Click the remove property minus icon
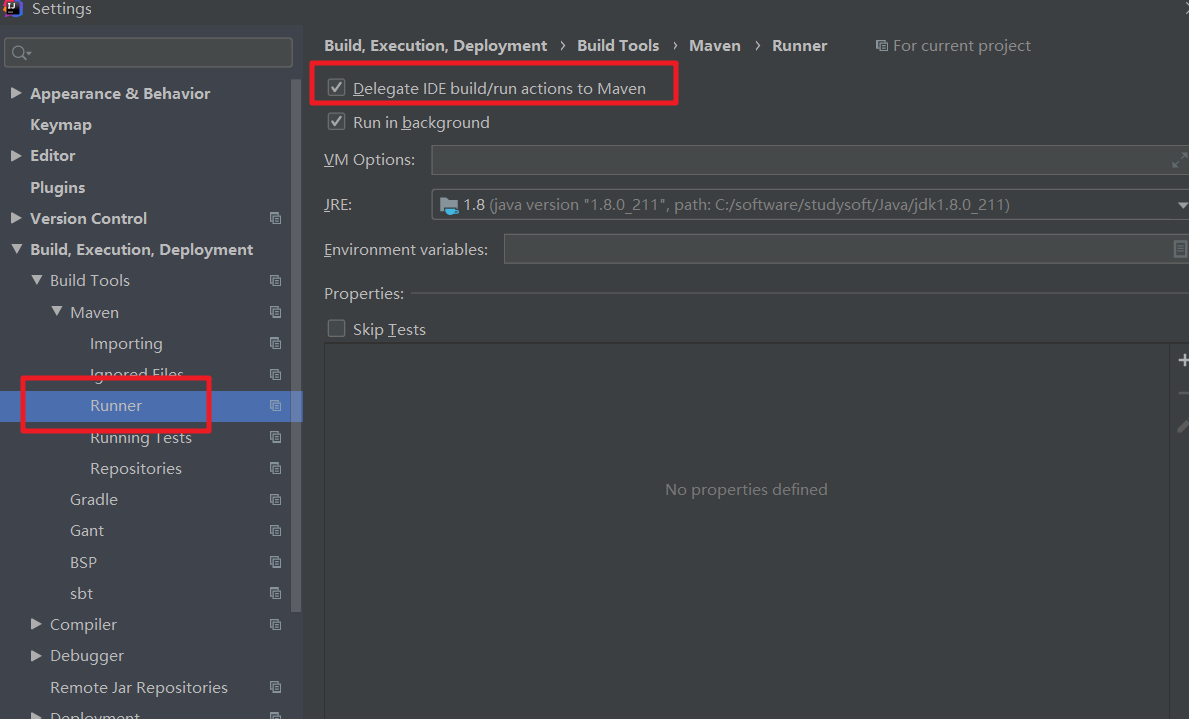The width and height of the screenshot is (1189, 719). coord(1183,392)
